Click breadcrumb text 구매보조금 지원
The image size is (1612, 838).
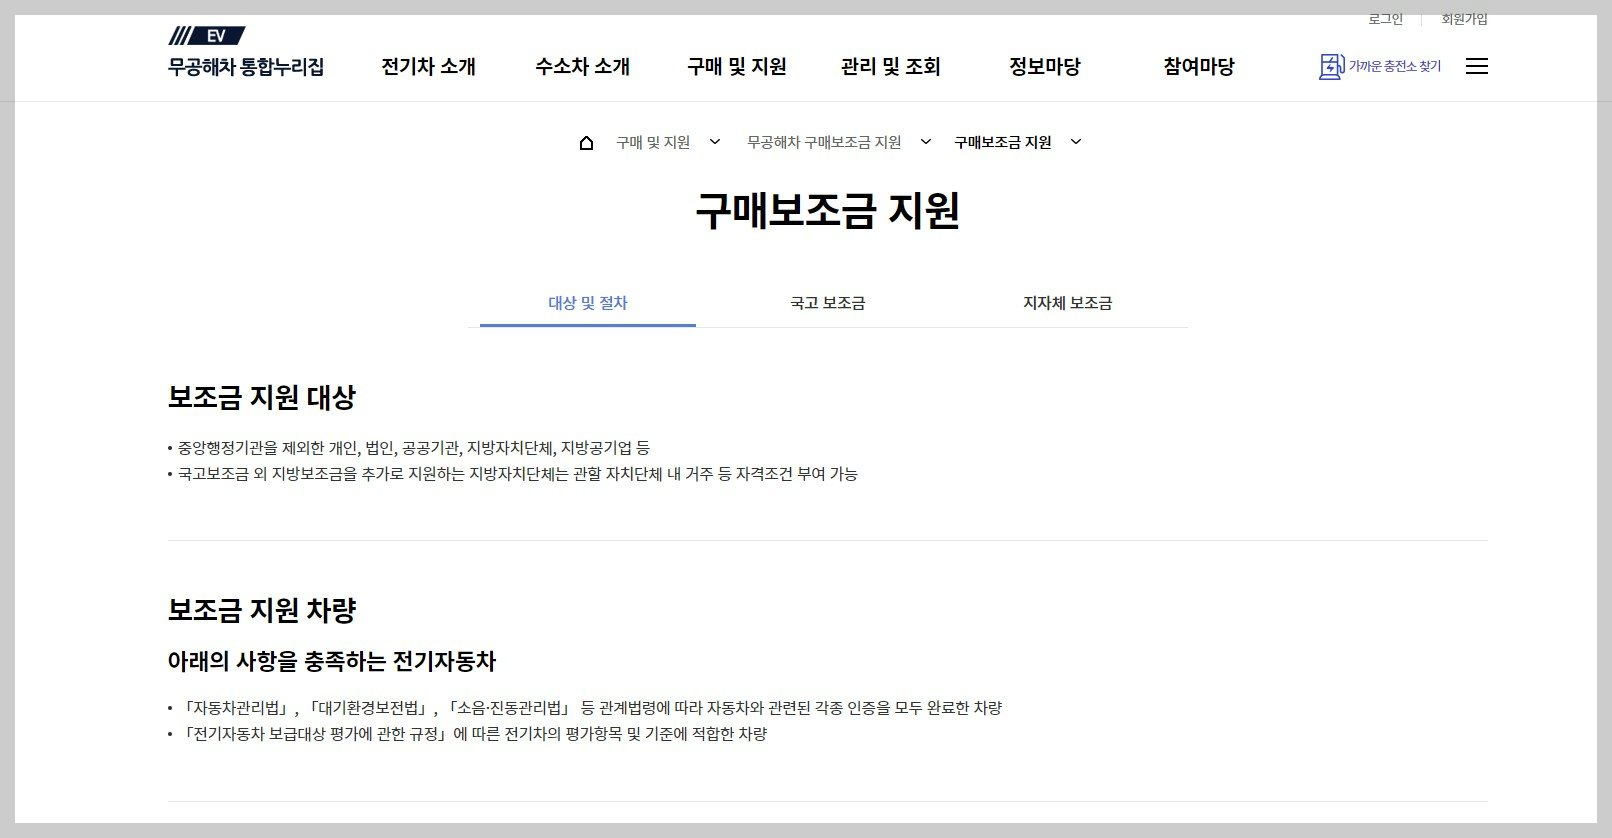1003,143
